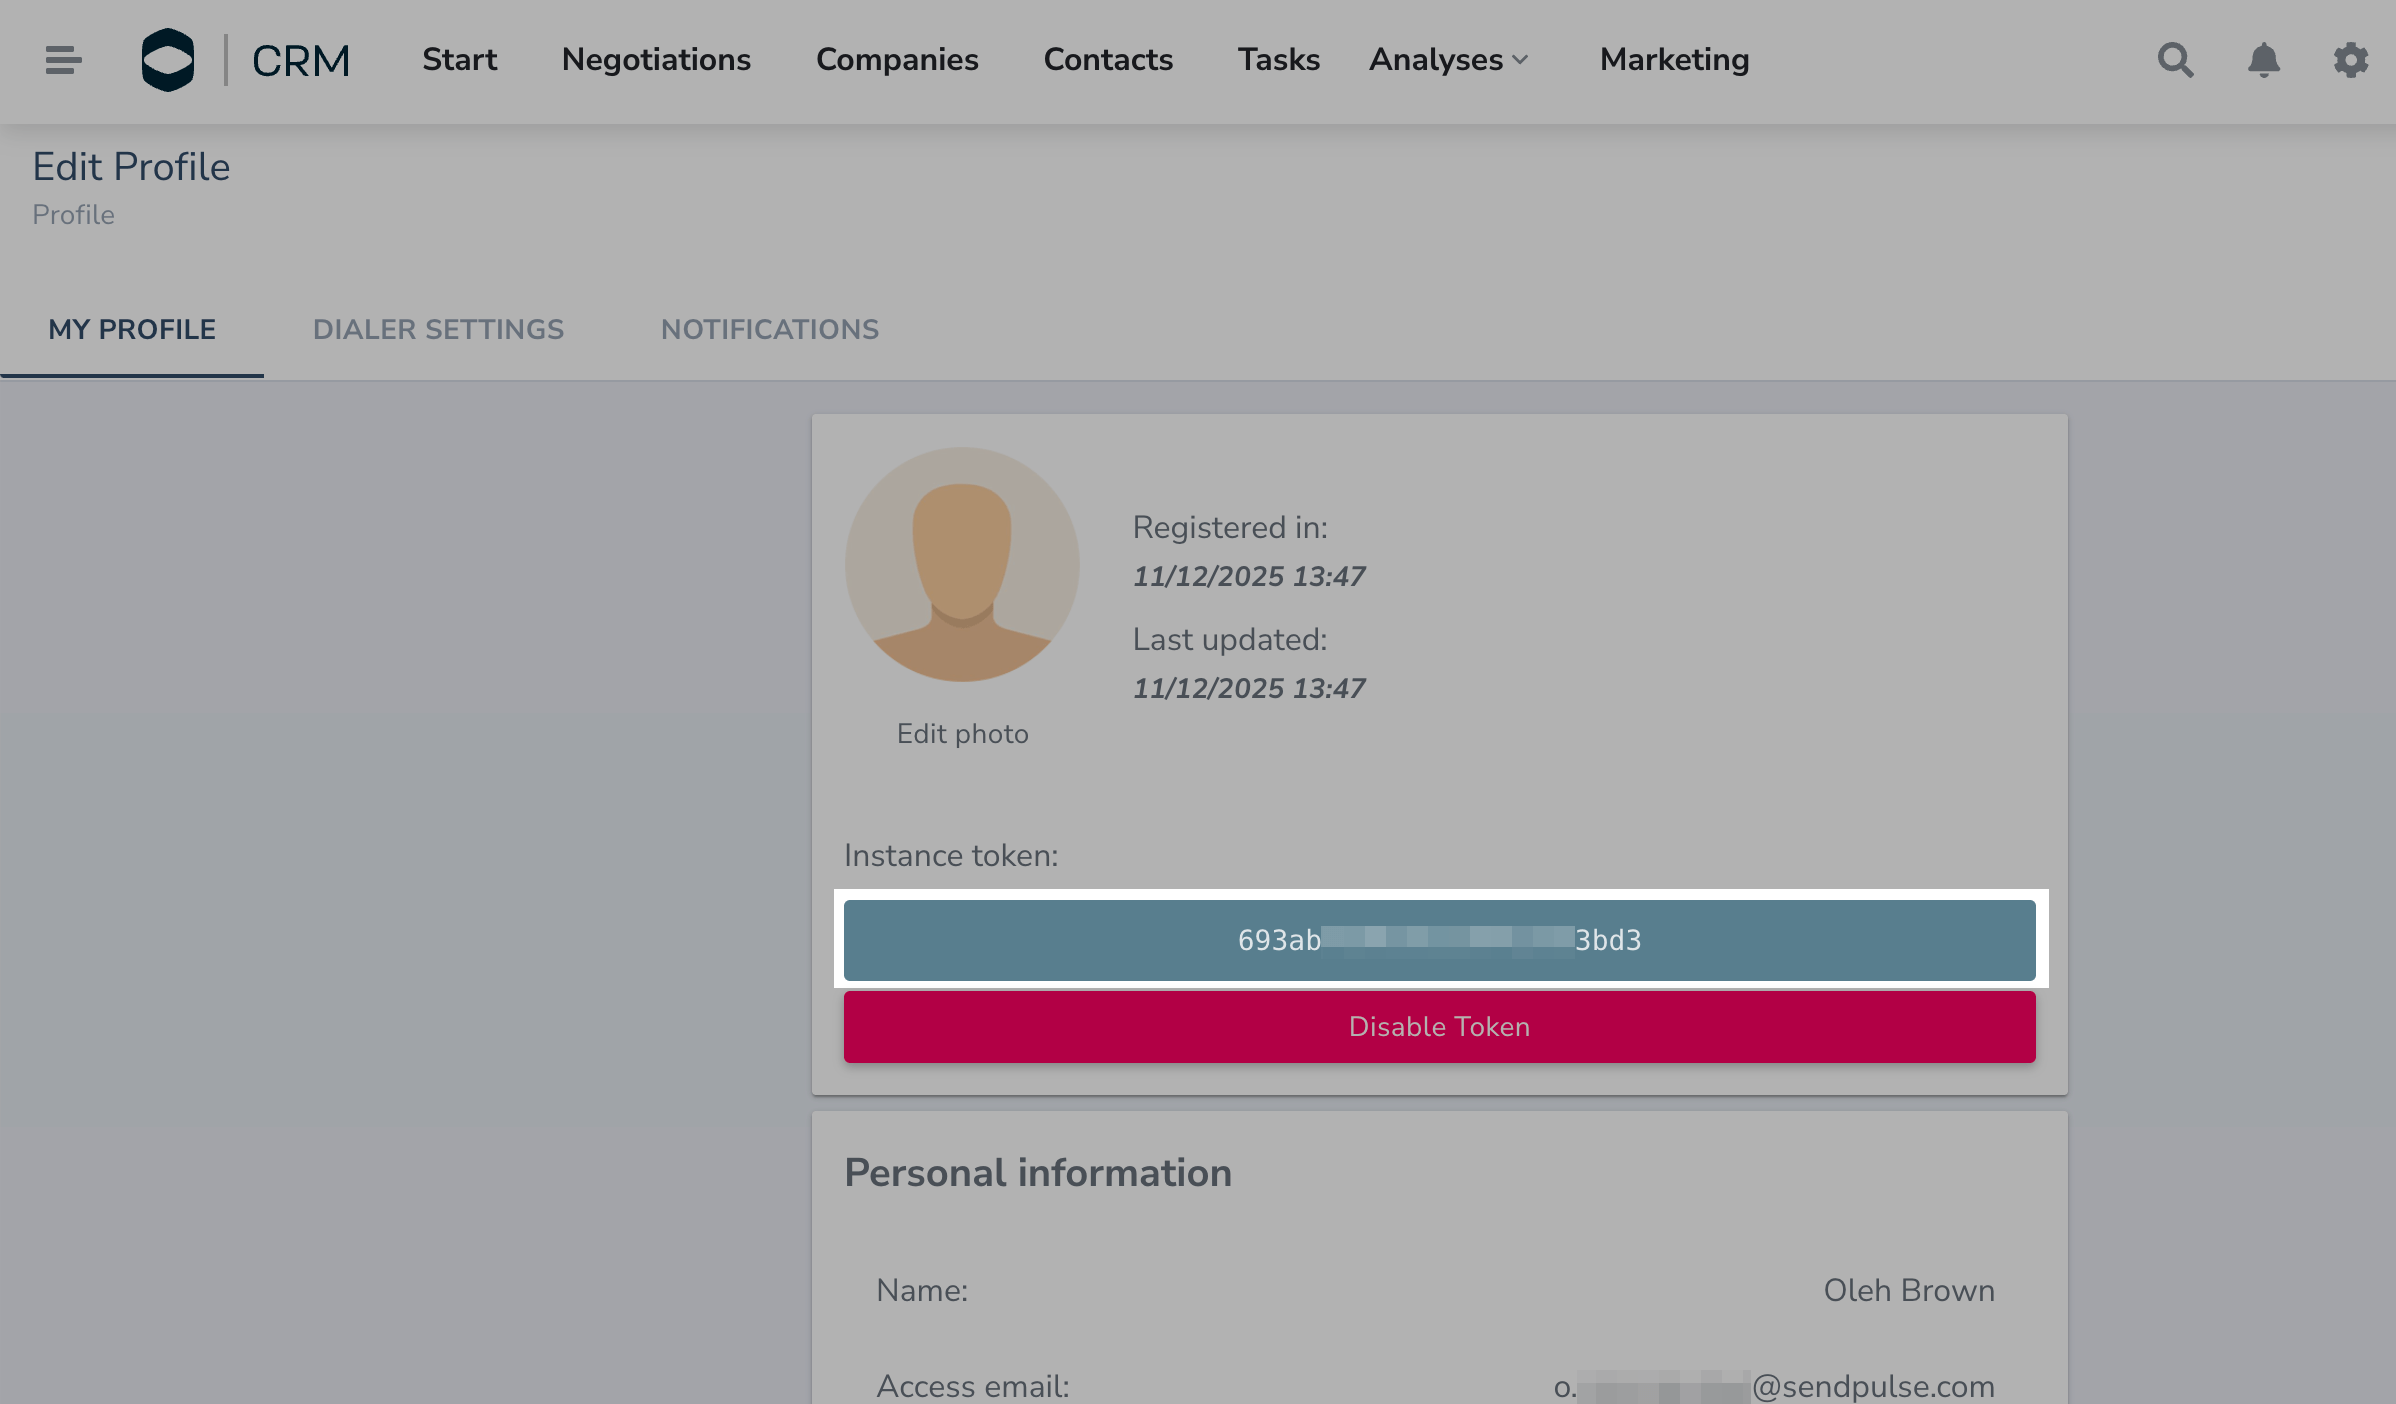The height and width of the screenshot is (1404, 2396).
Task: Switch to the Notifications tab
Action: (x=770, y=329)
